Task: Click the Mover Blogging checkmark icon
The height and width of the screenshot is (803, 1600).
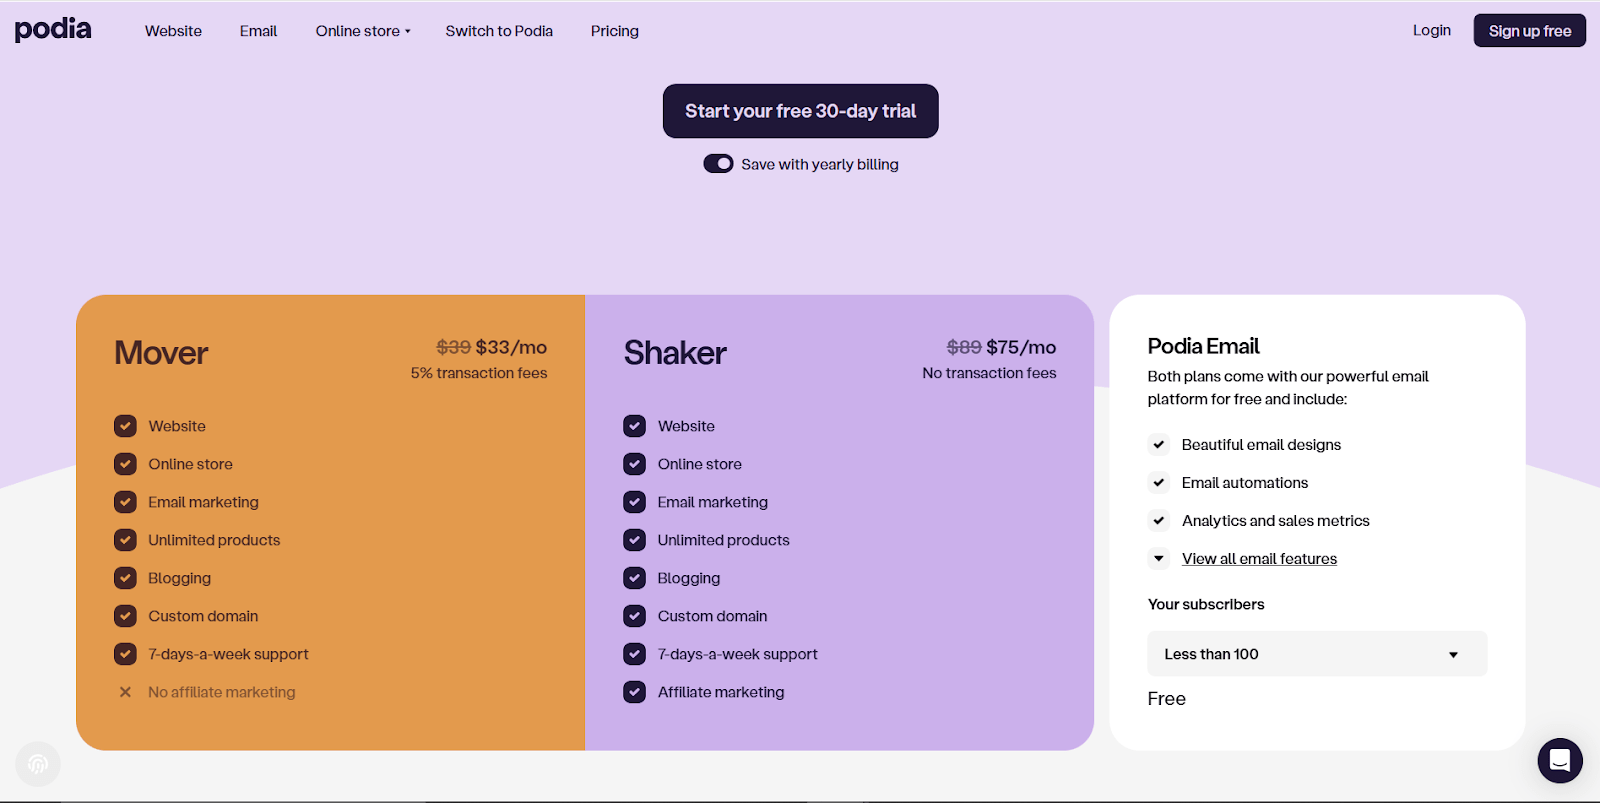Action: (125, 578)
